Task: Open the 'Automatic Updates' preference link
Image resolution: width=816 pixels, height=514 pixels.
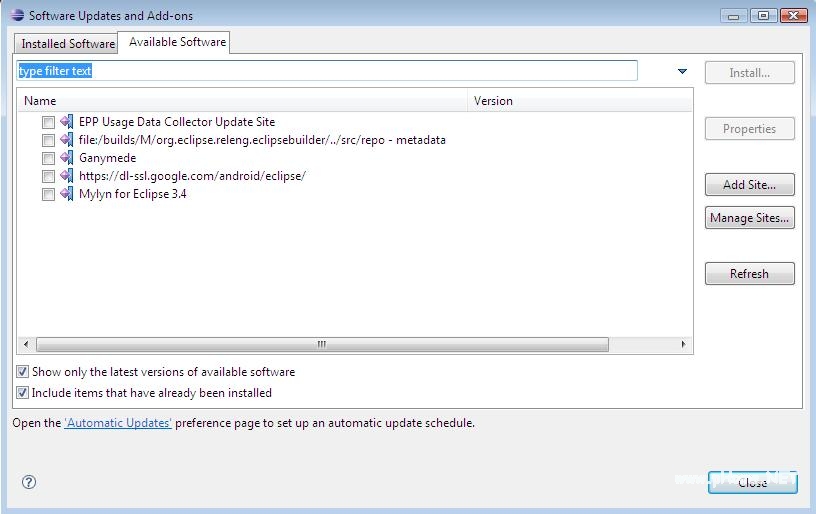Action: (118, 423)
